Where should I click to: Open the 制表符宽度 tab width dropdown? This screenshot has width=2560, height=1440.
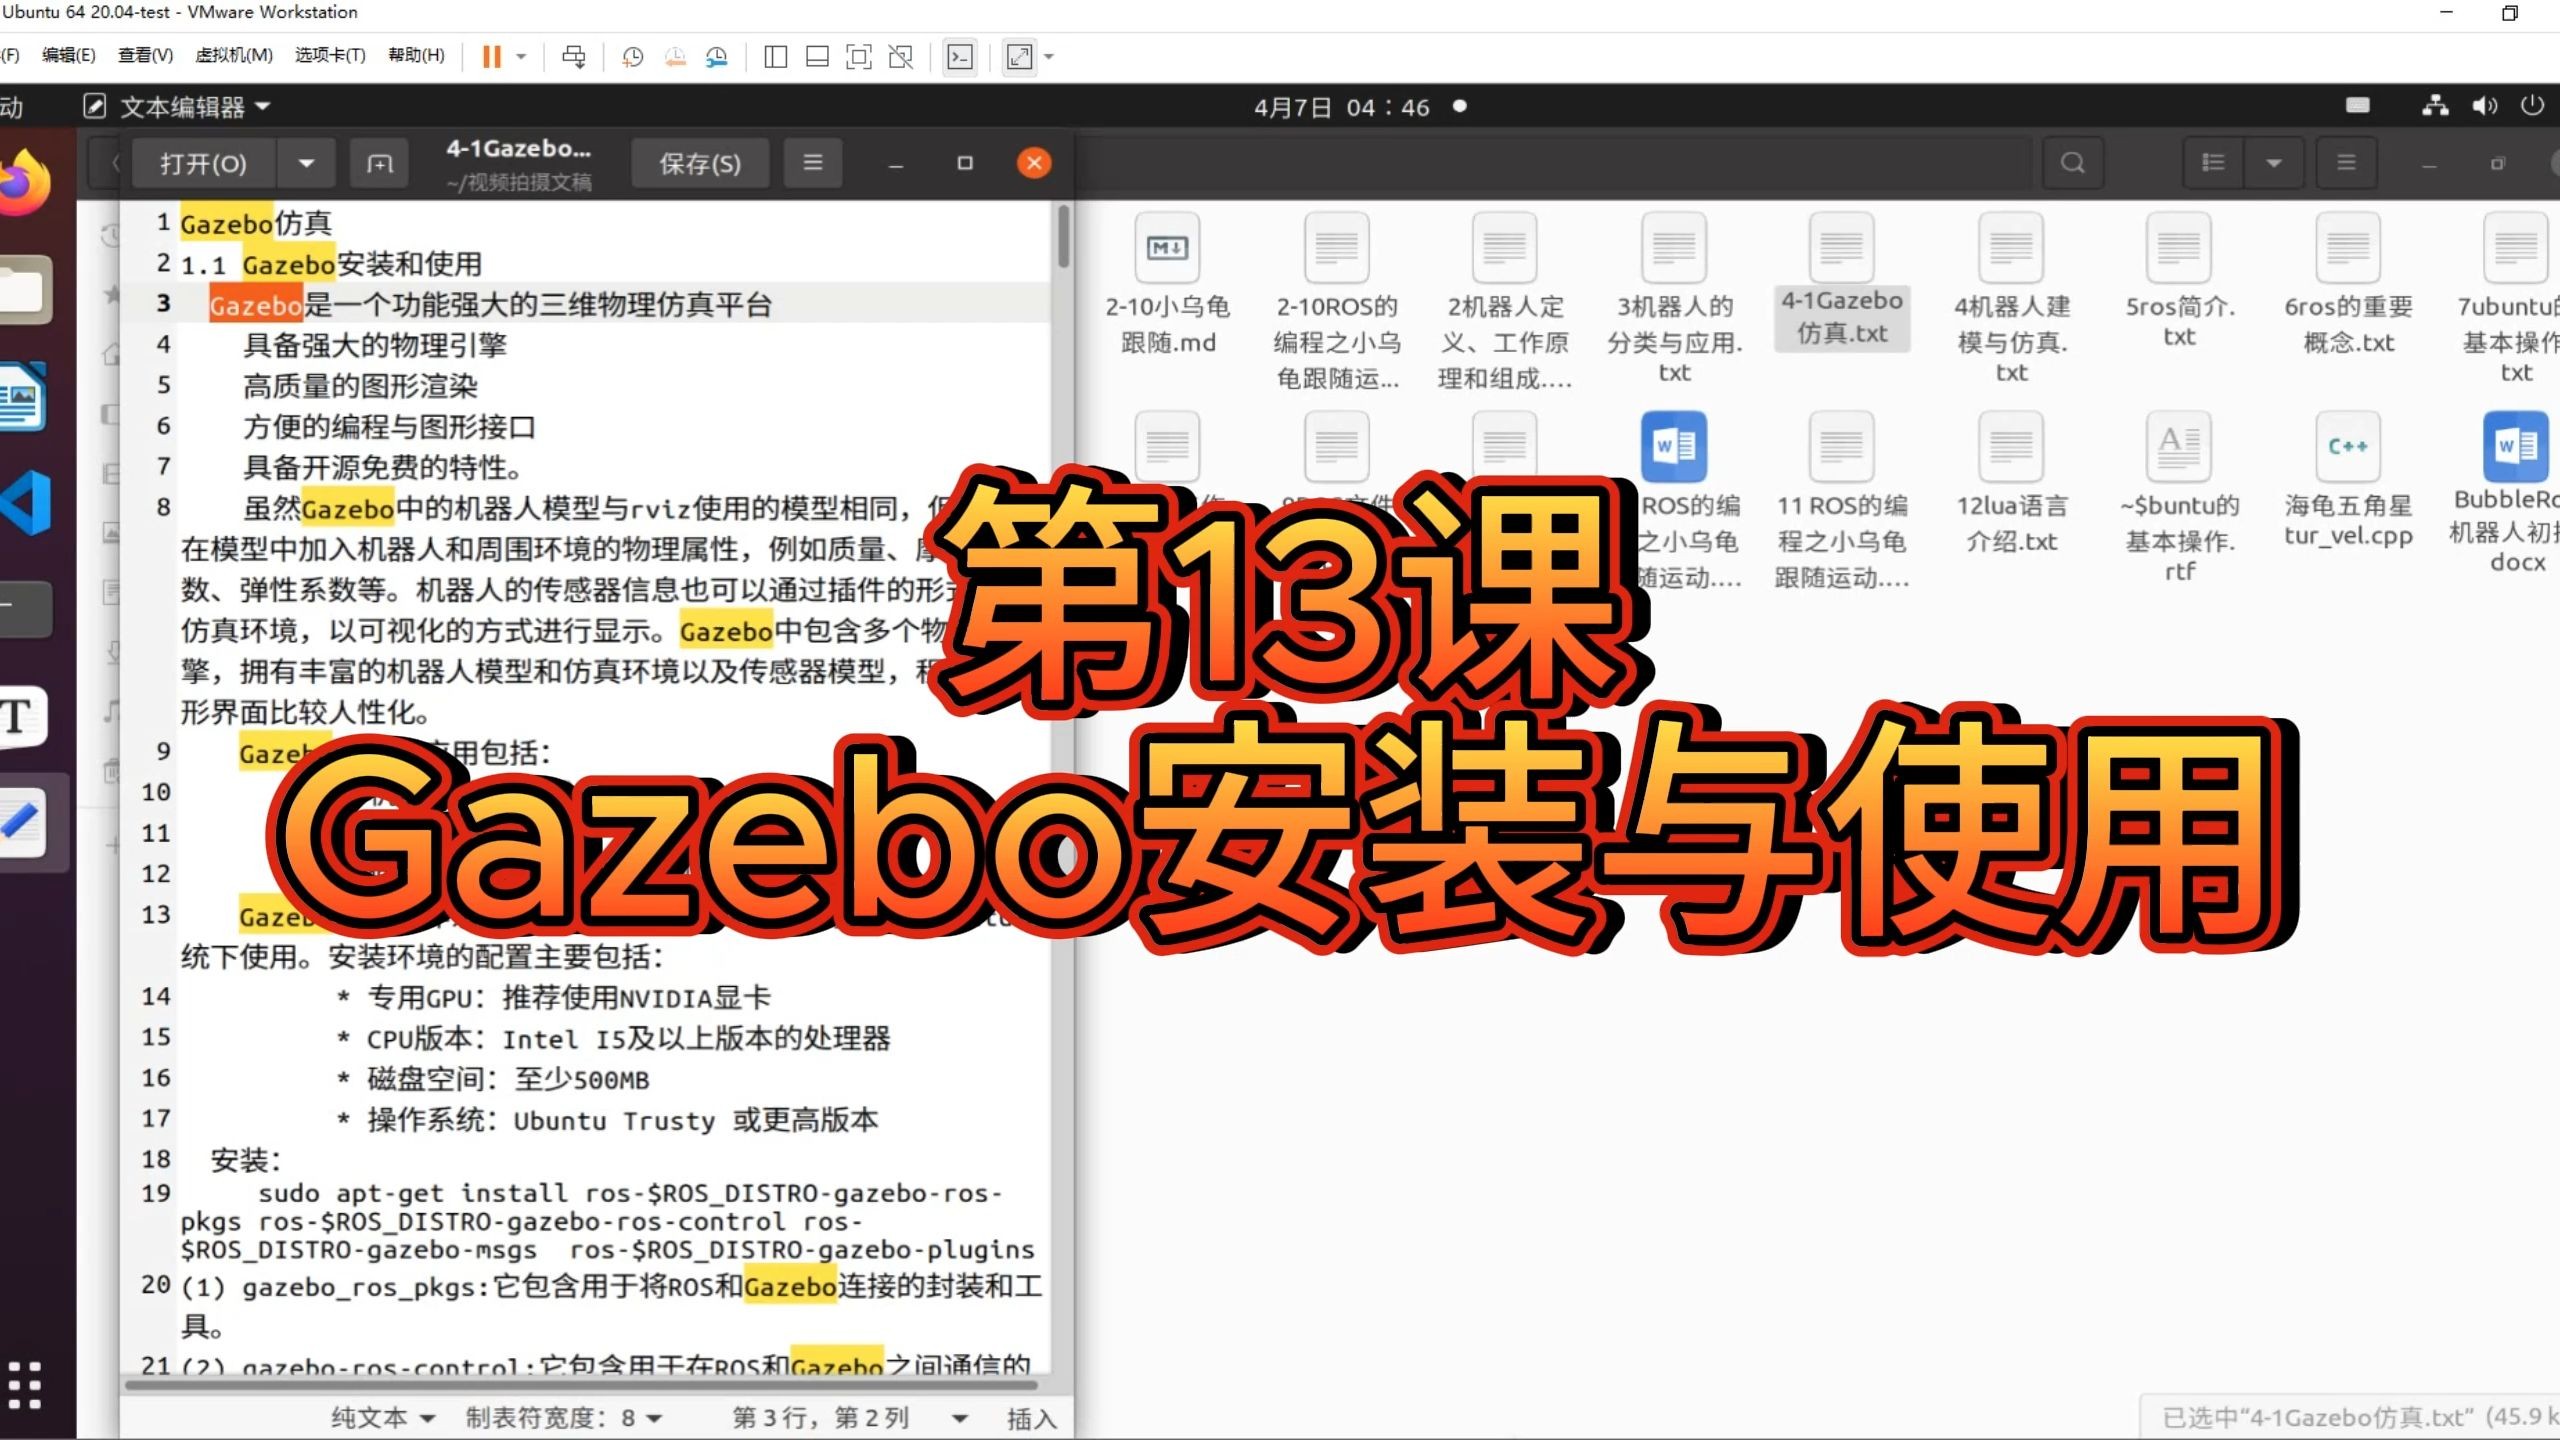(x=563, y=1418)
